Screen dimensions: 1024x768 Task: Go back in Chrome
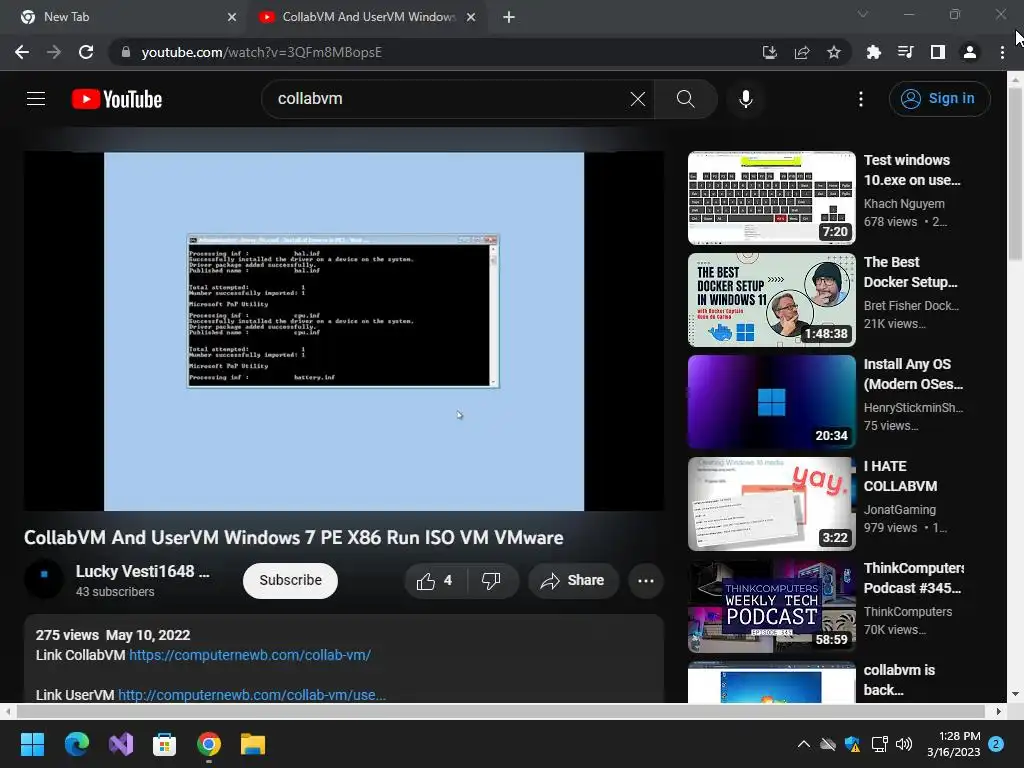(22, 52)
